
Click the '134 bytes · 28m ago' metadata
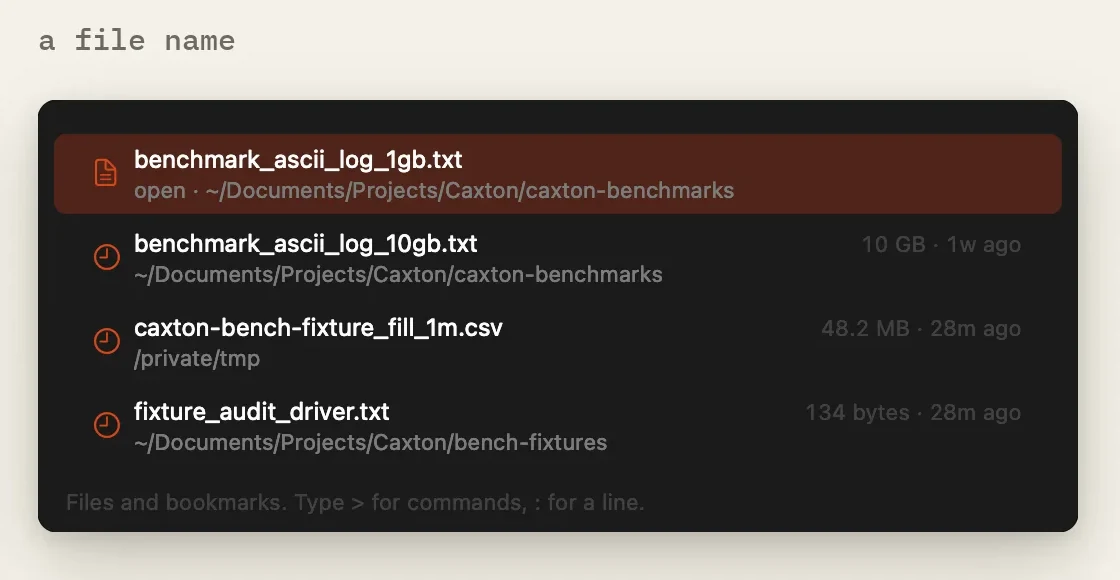(x=914, y=413)
